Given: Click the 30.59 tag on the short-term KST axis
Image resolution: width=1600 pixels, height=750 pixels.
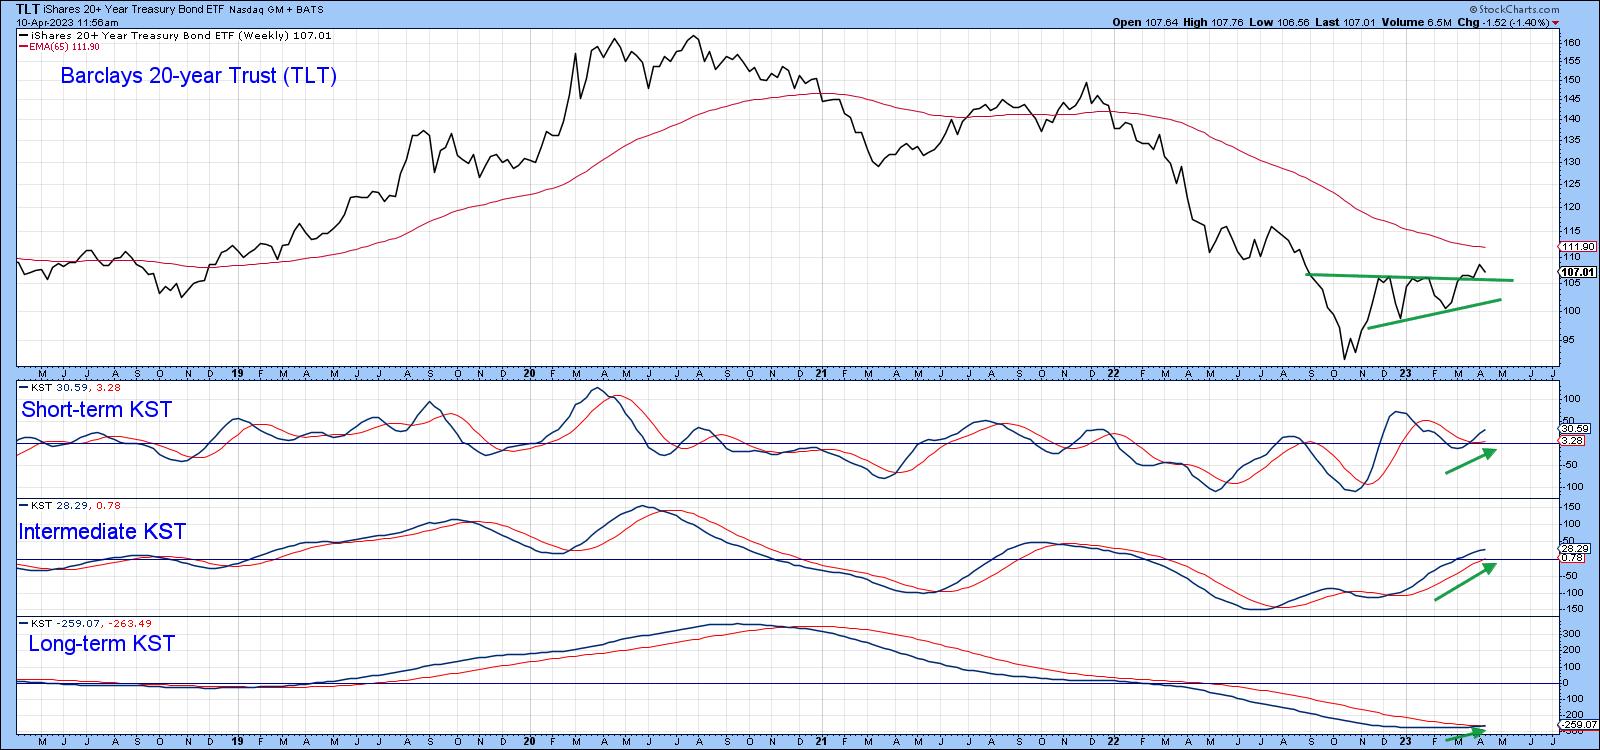Looking at the screenshot, I should coord(1575,429).
